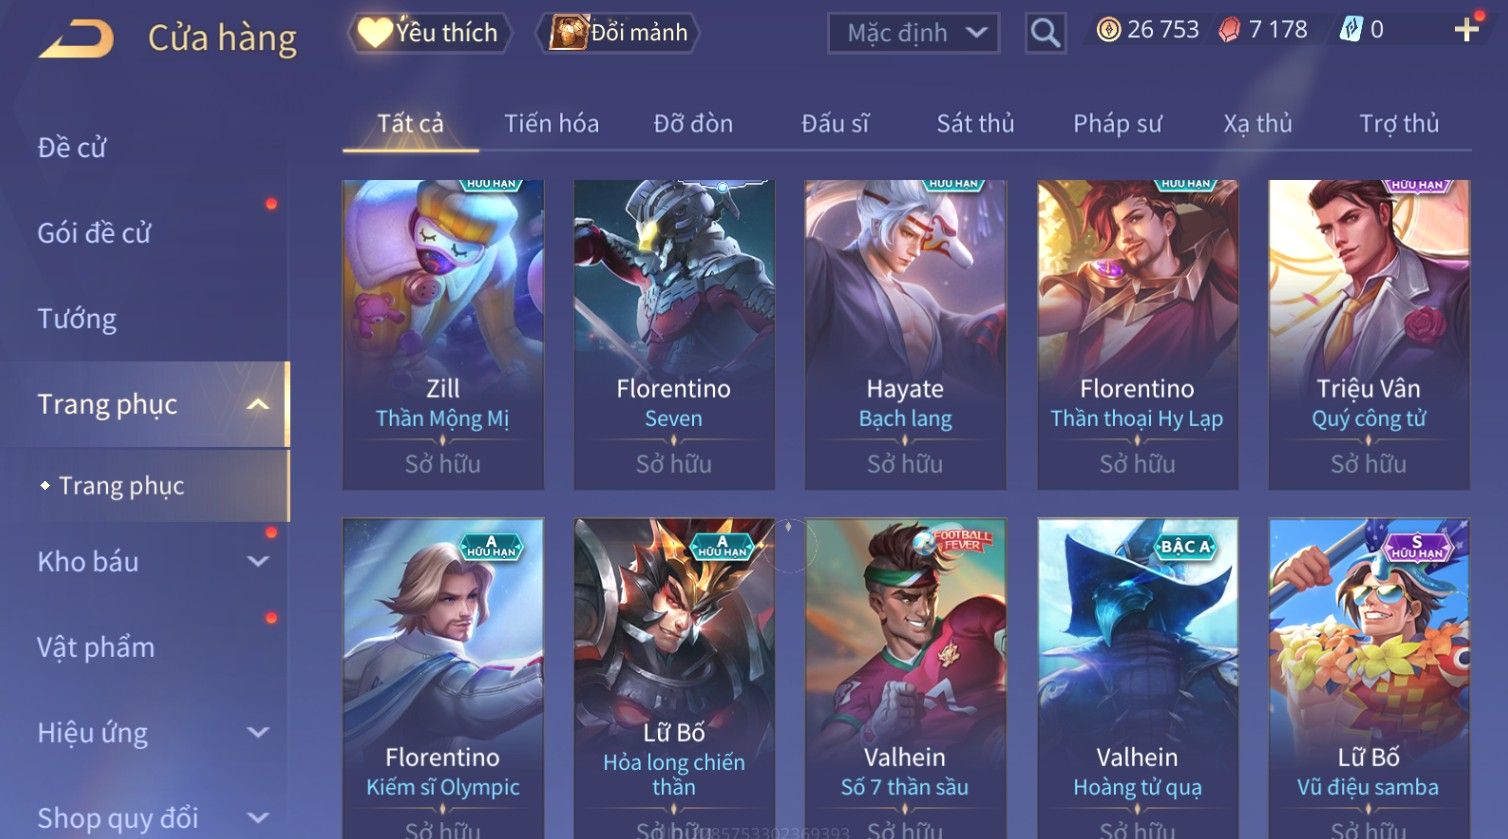
Task: Click the heart icon in Yêu thích
Action: [x=375, y=33]
